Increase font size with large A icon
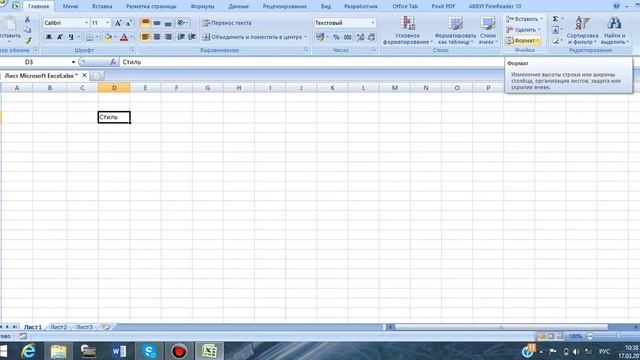640x360 pixels. [118, 23]
